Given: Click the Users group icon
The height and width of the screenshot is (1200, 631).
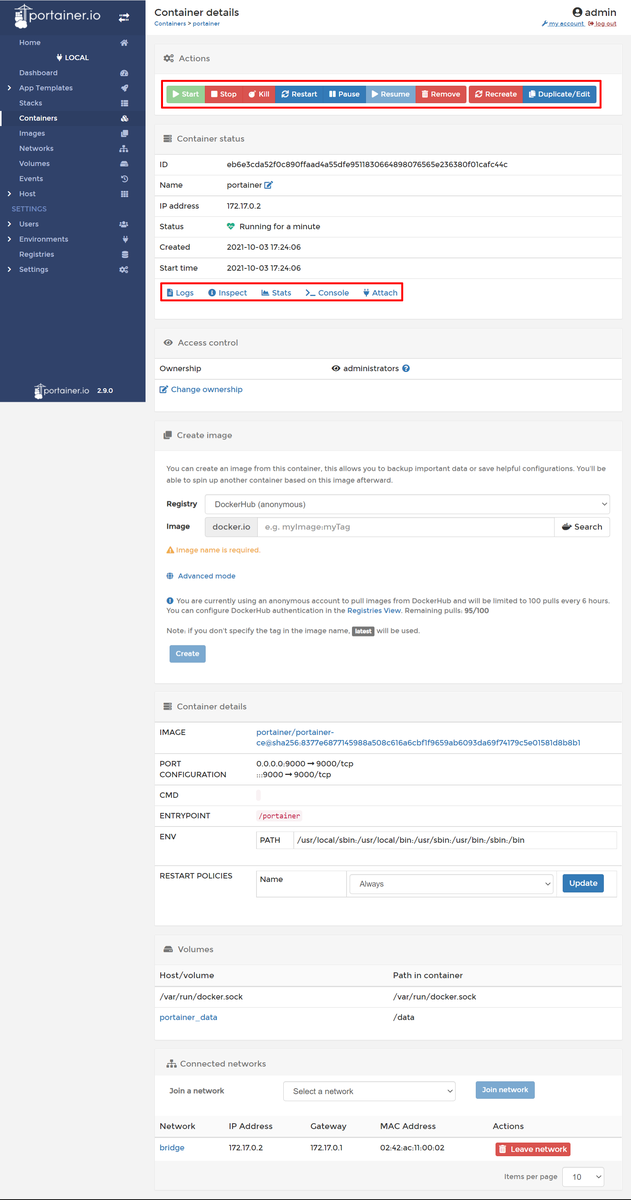Looking at the screenshot, I should pyautogui.click(x=124, y=224).
